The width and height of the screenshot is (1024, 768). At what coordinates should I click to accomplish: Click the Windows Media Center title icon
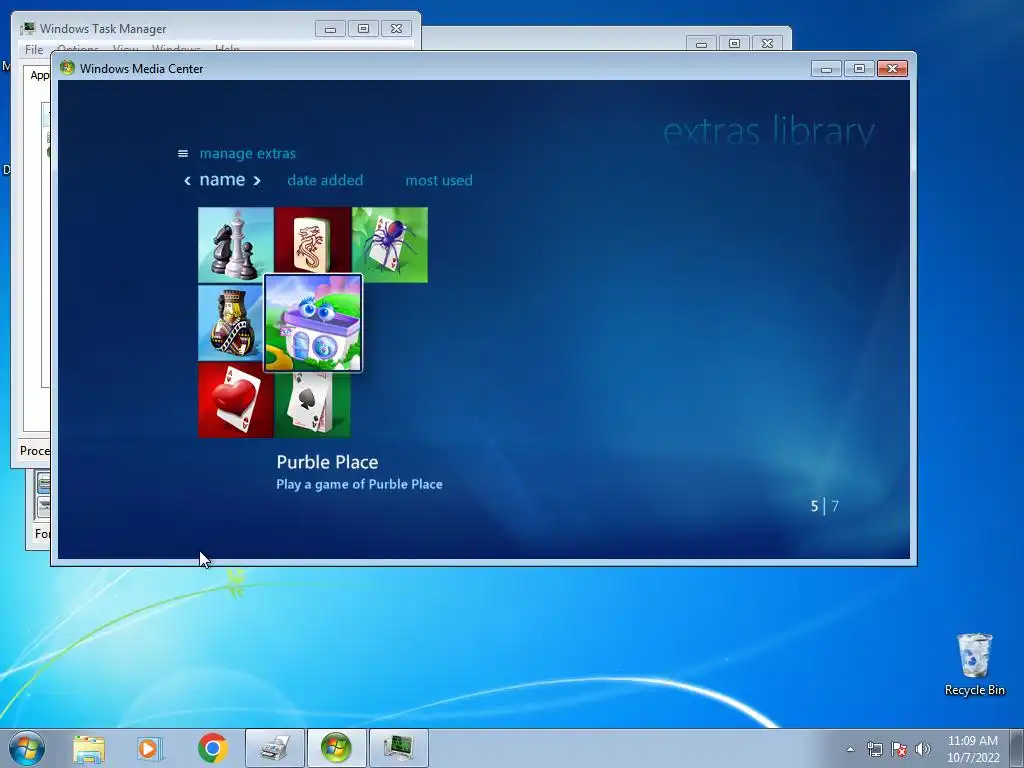tap(67, 68)
